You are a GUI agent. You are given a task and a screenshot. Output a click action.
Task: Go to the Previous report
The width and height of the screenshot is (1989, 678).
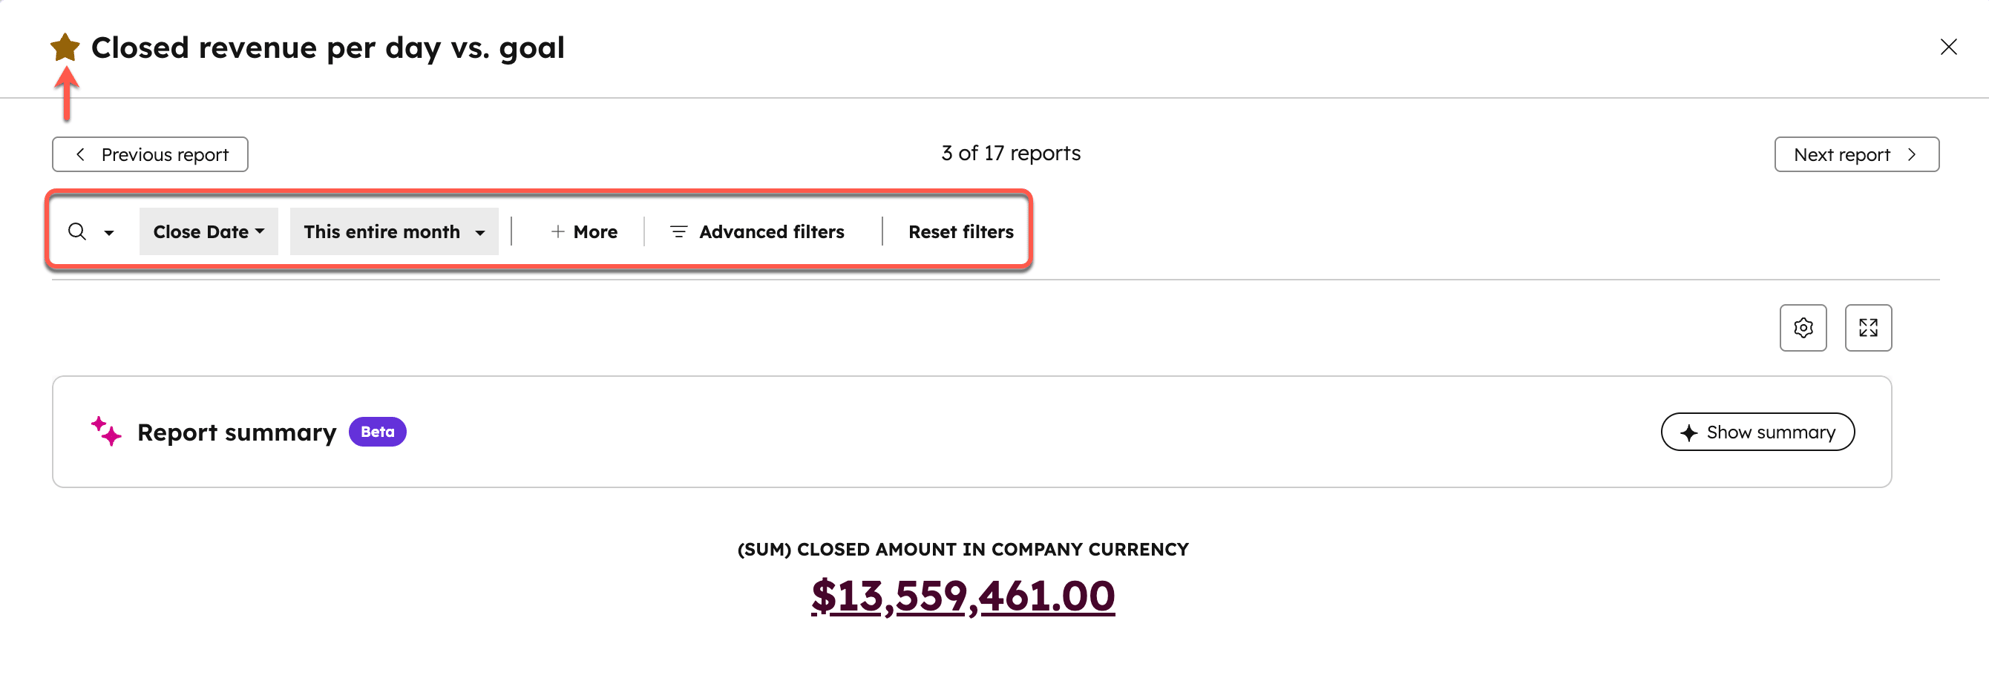coord(149,154)
